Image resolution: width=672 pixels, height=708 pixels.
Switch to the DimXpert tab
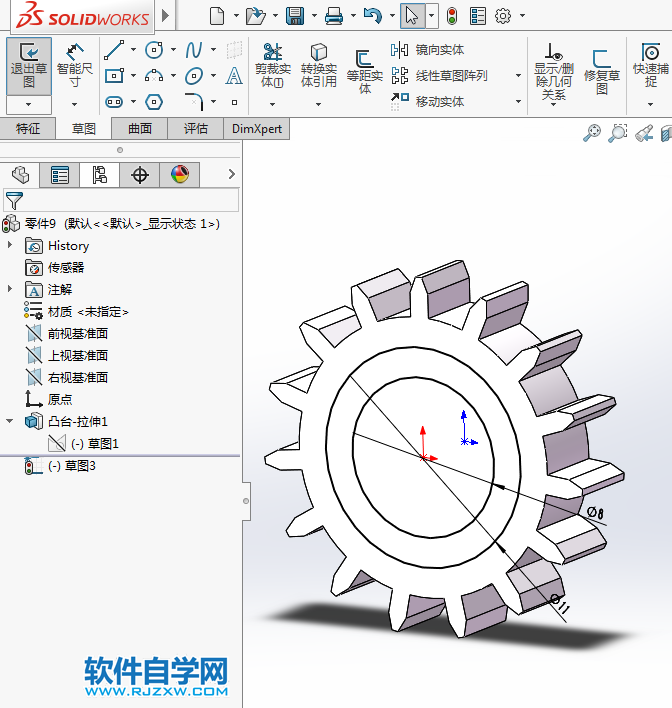pos(257,129)
